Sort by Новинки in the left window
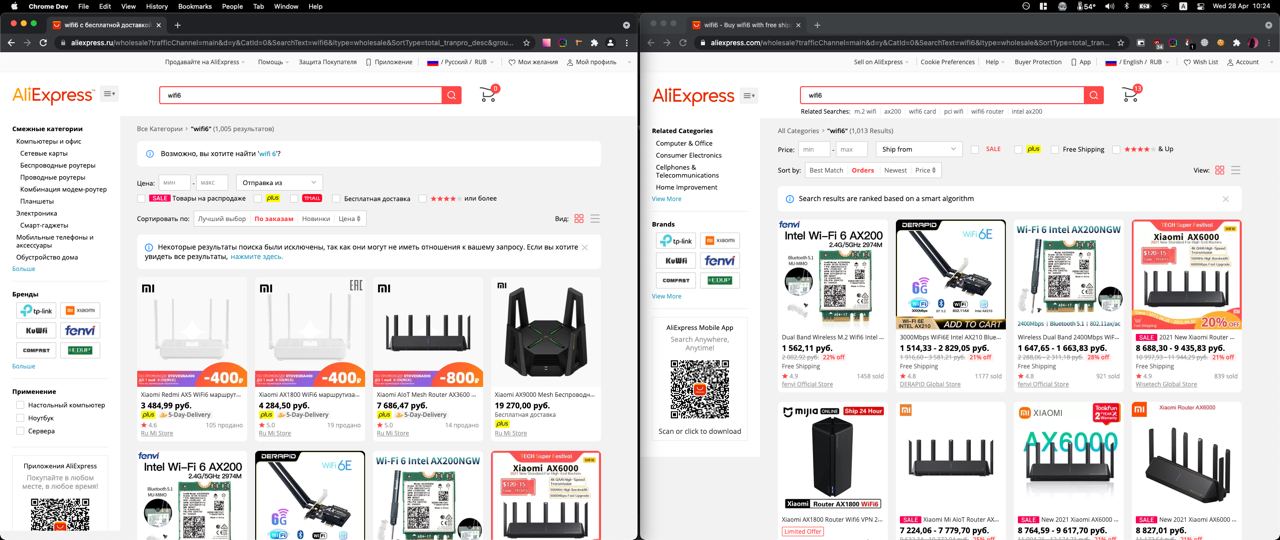This screenshot has height=540, width=1280. [316, 218]
